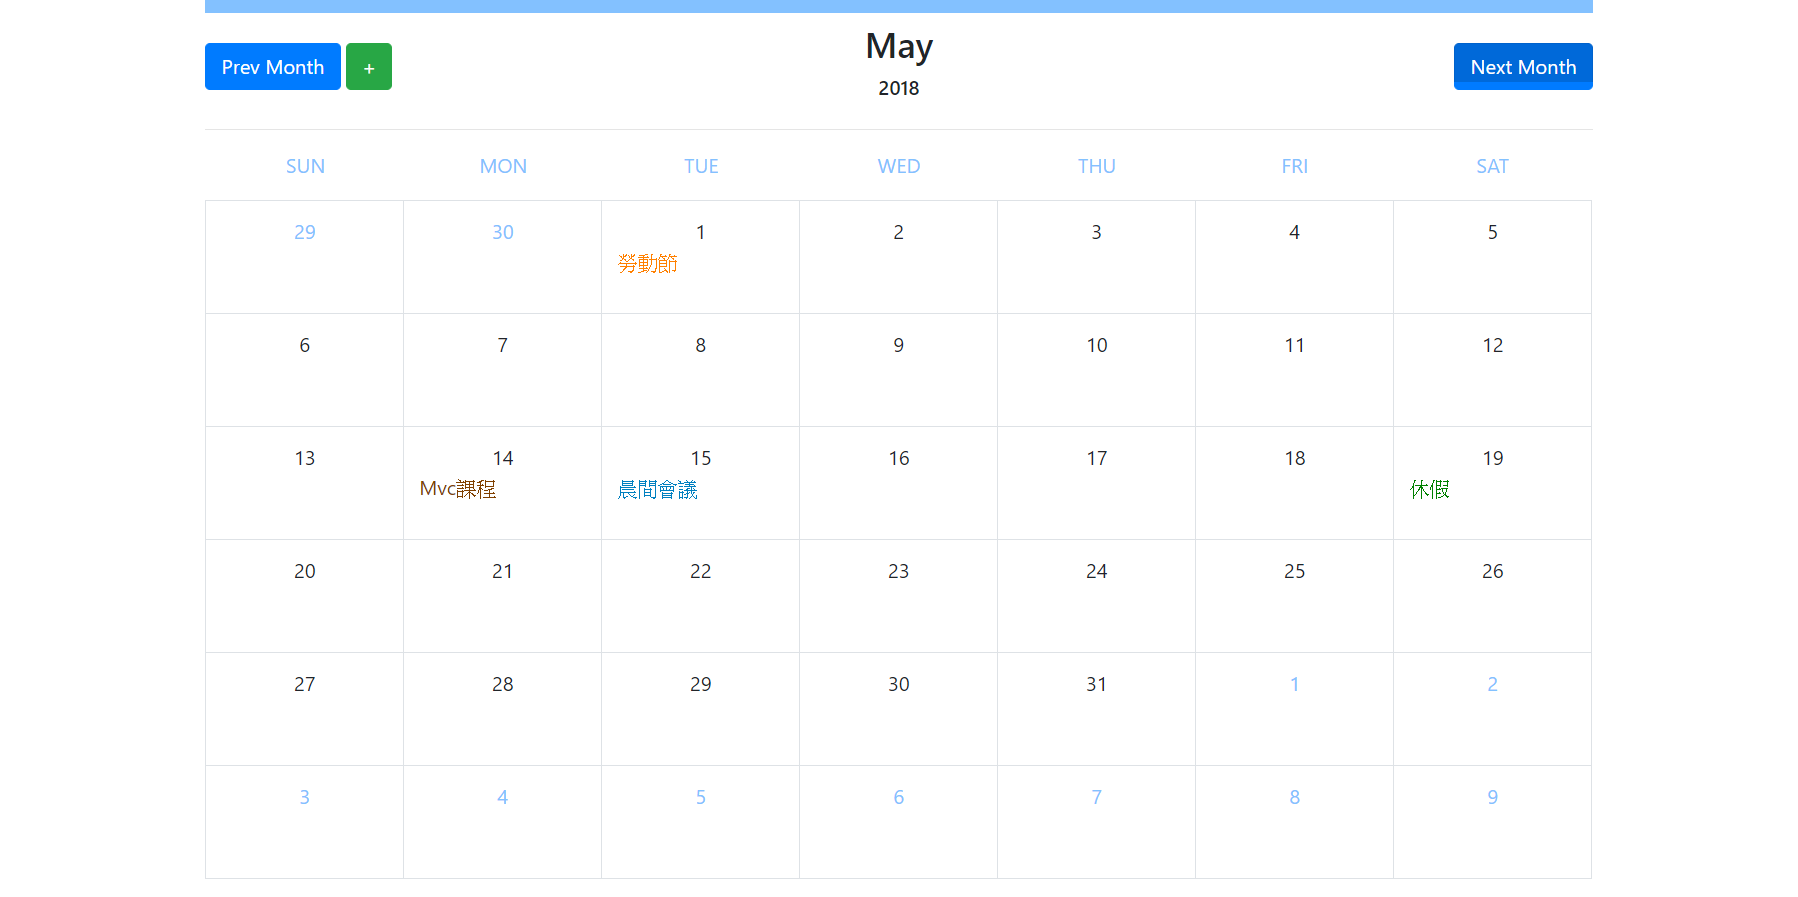The image size is (1798, 897).
Task: Click the 2018 year label
Action: coord(898,88)
